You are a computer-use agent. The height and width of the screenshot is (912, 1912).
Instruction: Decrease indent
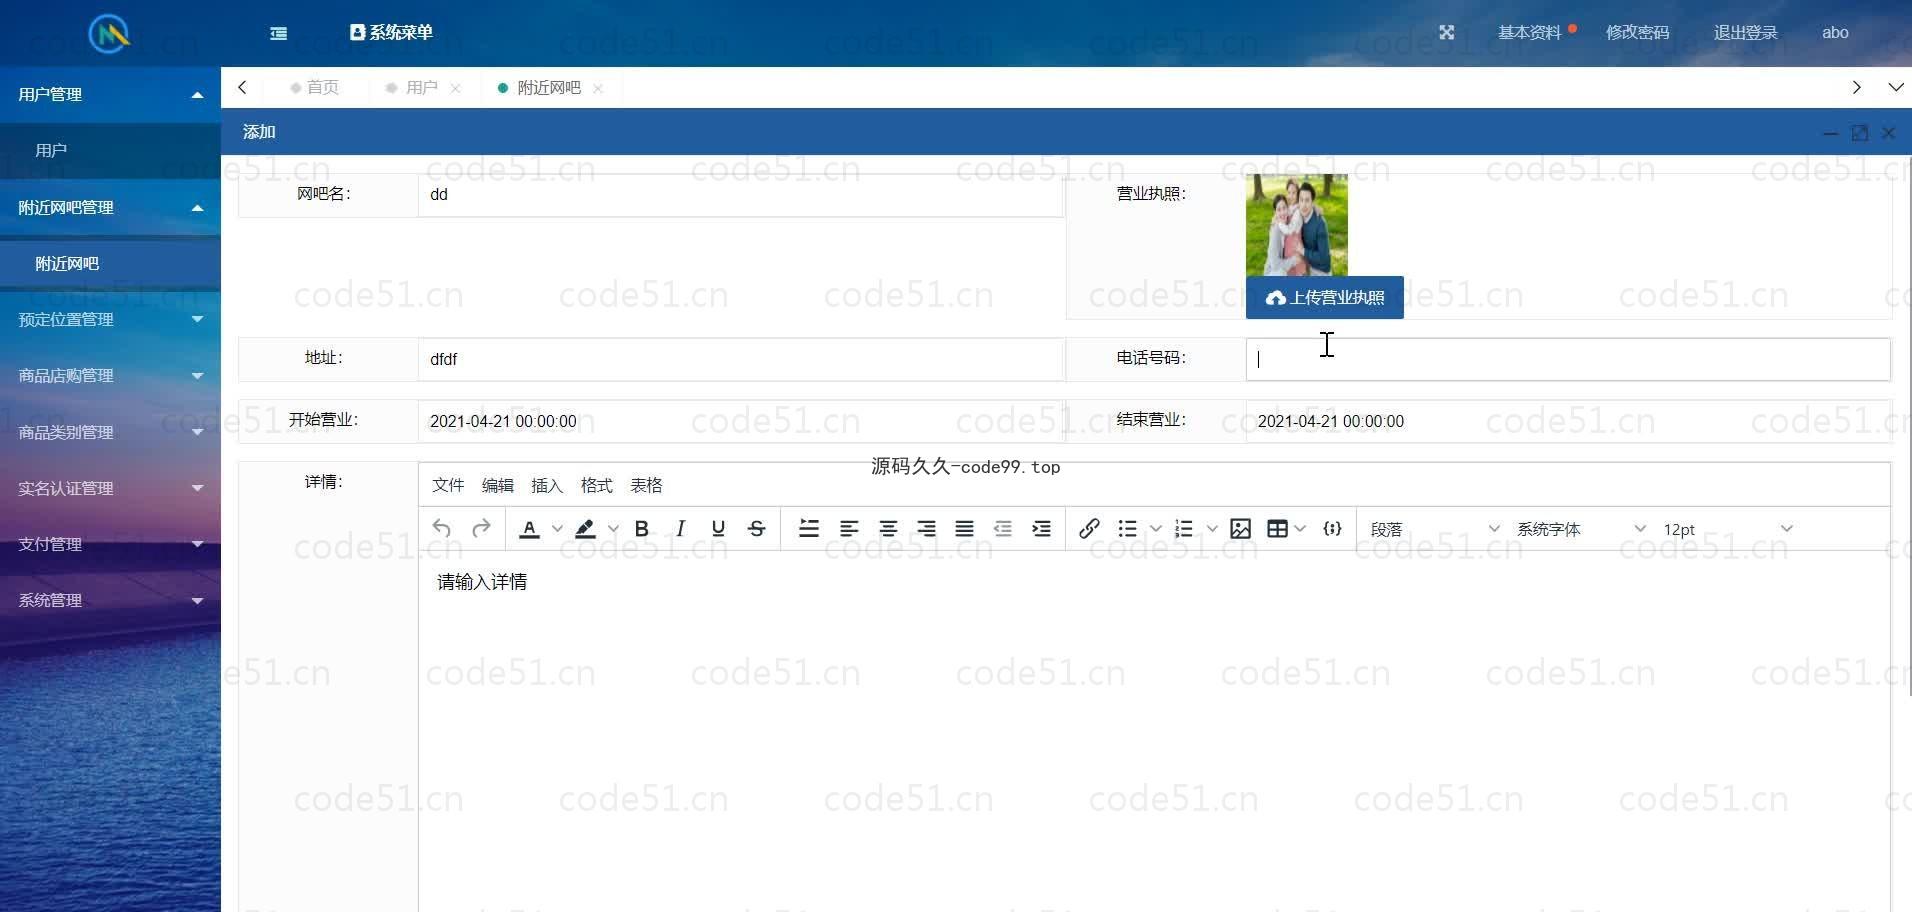(x=1003, y=529)
